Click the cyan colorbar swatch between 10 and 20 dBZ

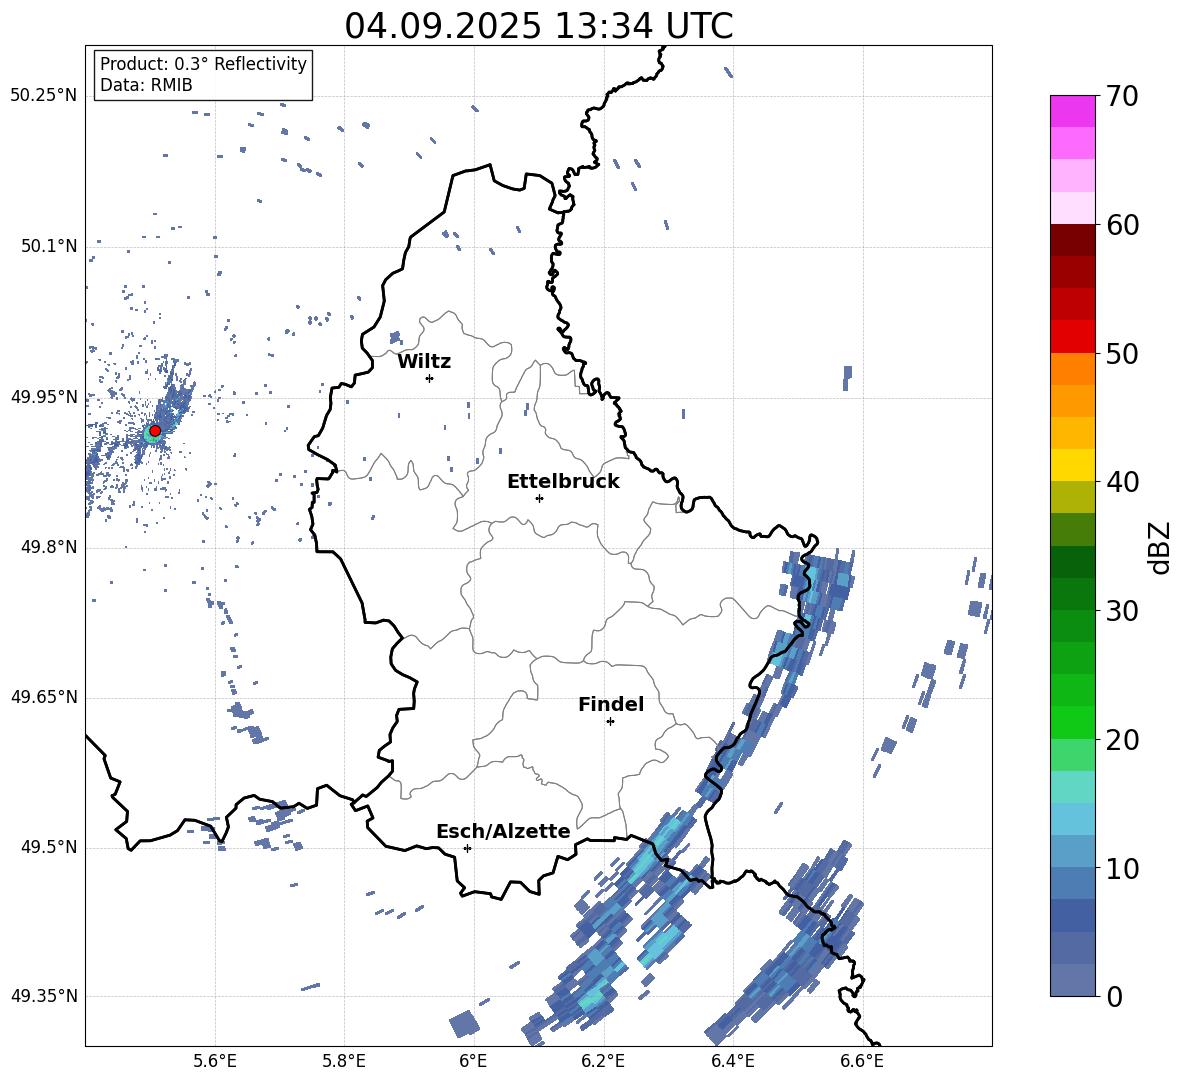(1072, 787)
